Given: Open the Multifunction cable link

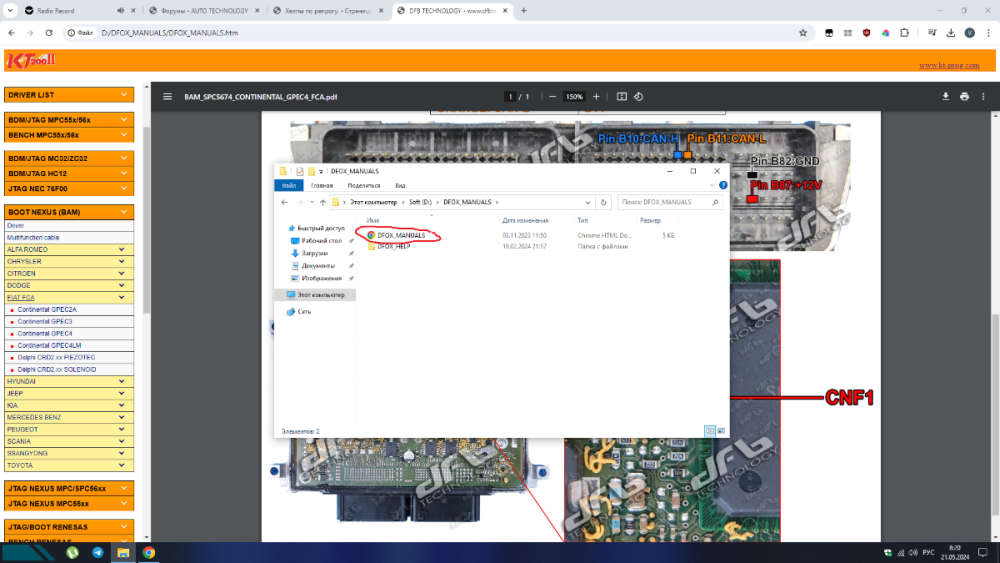Looking at the screenshot, I should coord(33,238).
